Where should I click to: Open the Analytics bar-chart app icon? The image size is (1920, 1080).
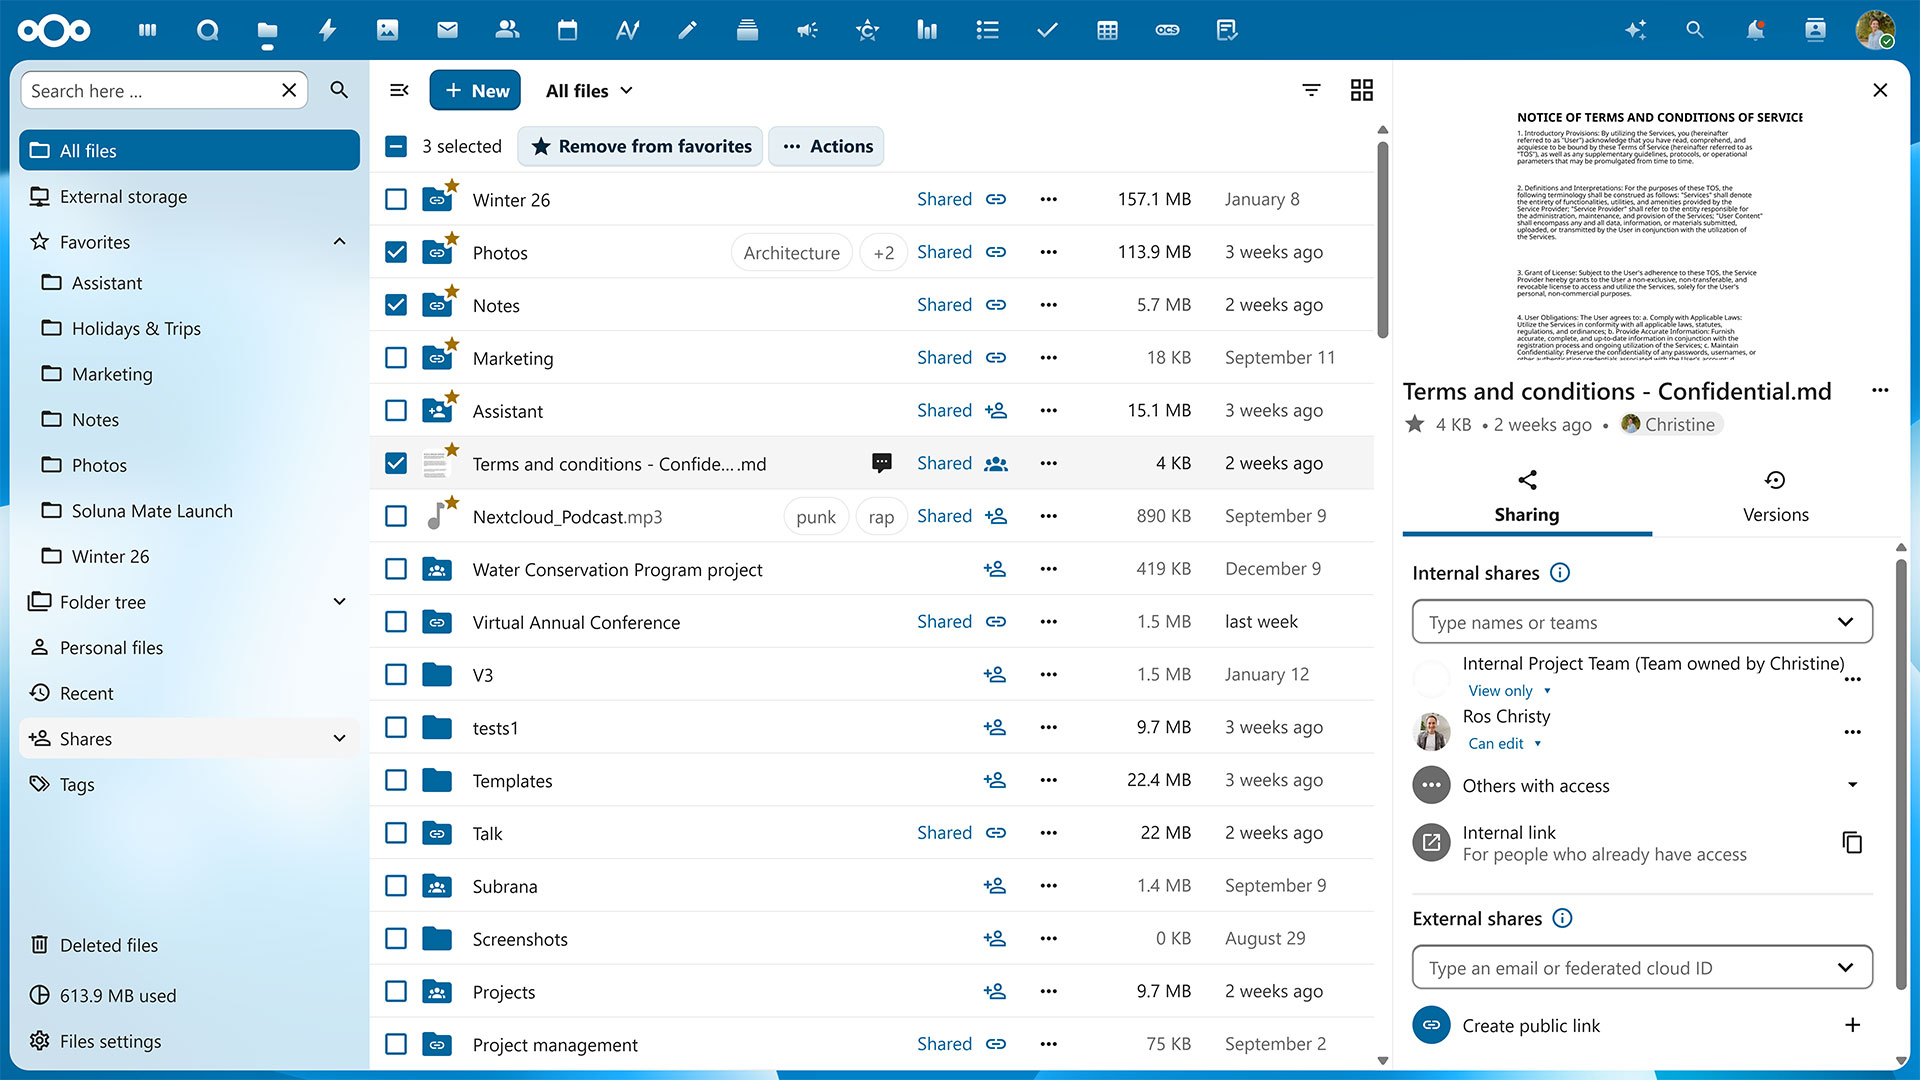(x=927, y=30)
